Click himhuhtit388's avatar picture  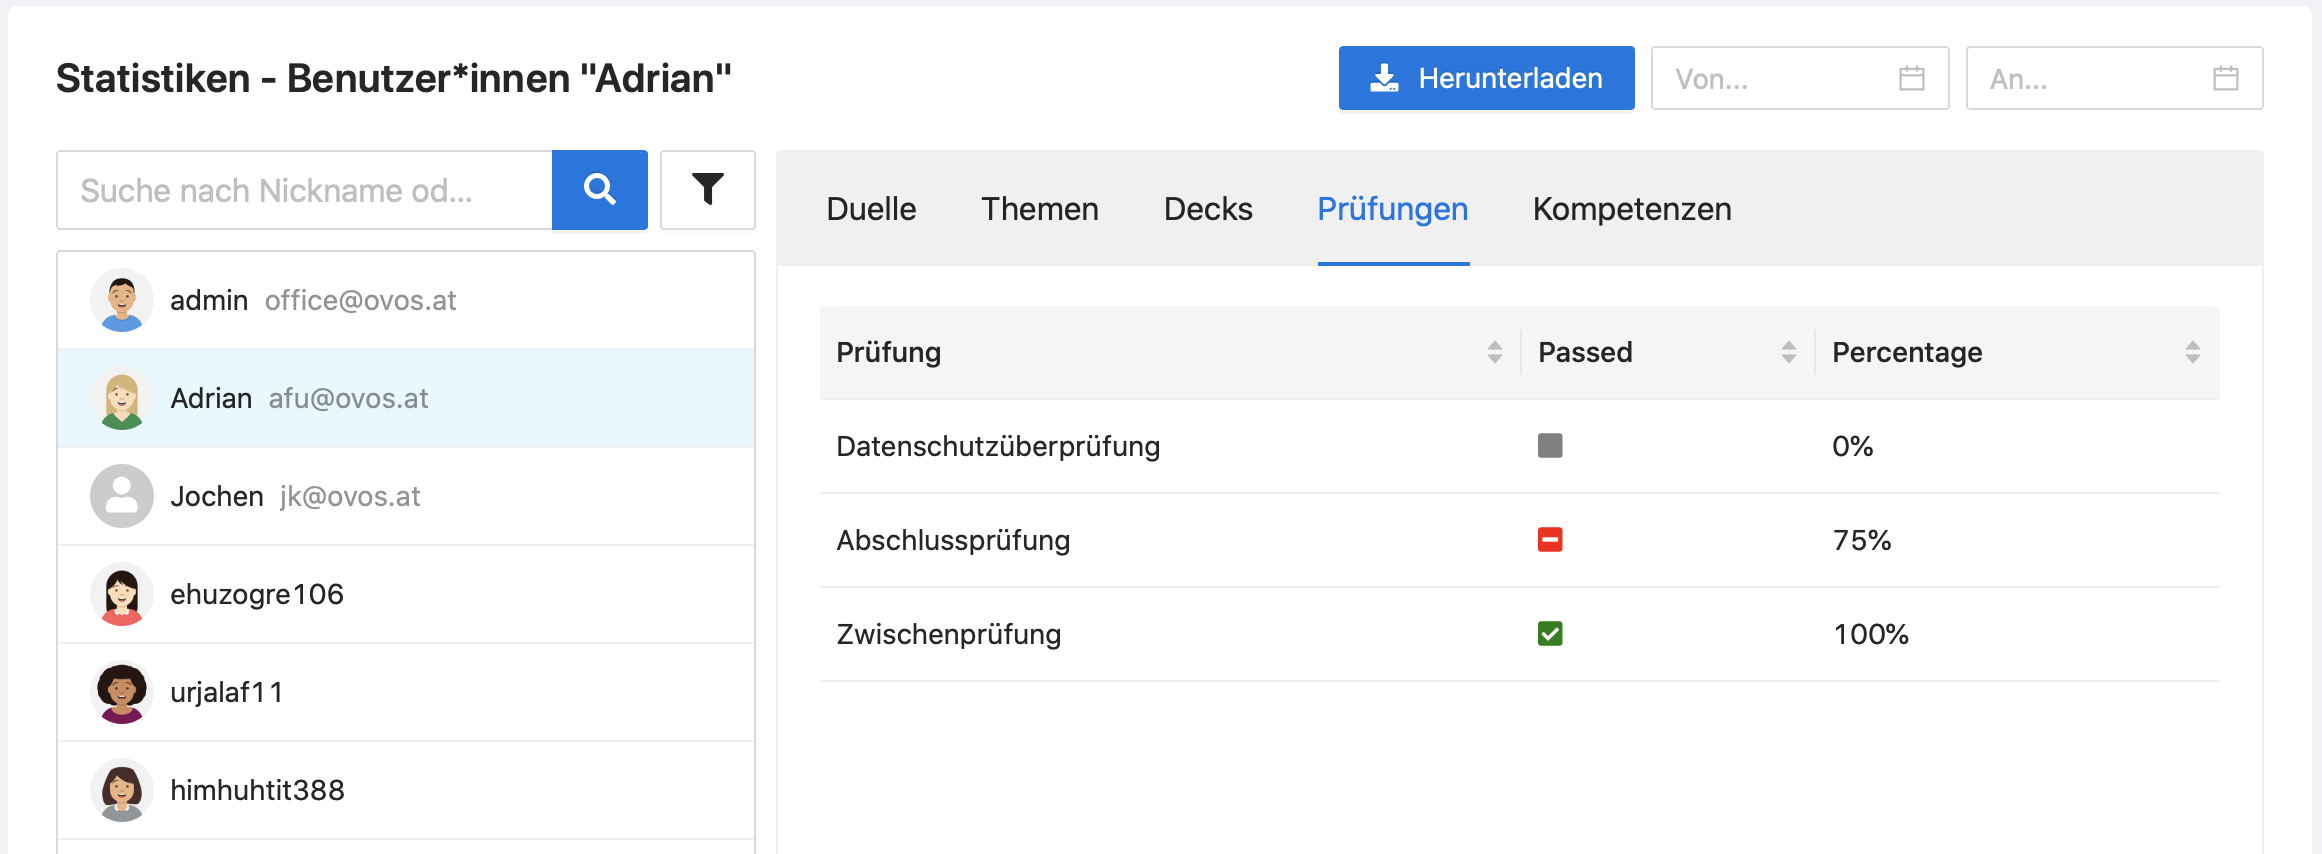coord(122,790)
